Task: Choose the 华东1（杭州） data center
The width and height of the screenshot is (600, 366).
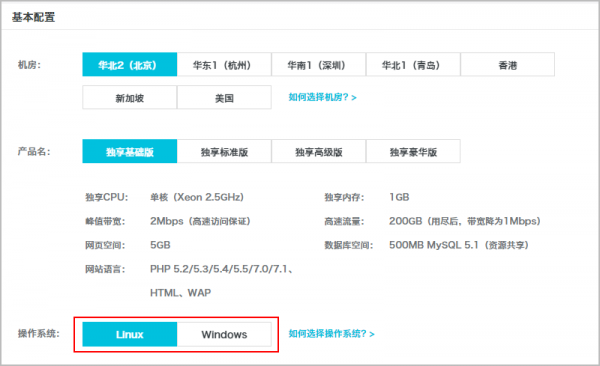Action: [x=224, y=65]
